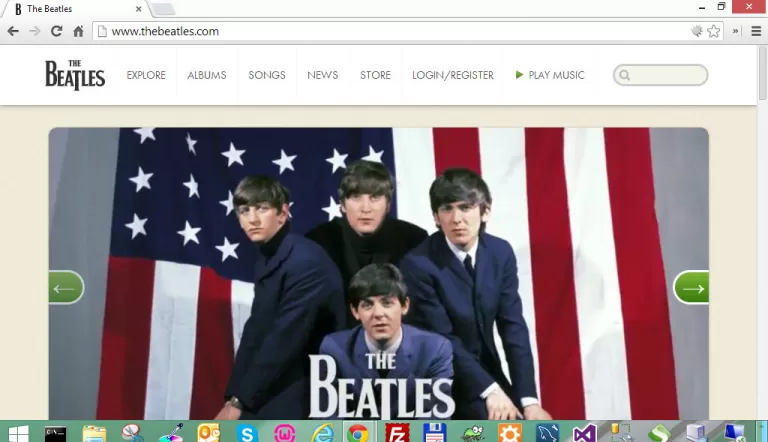Open the blue floppy disk icon in taskbar
The height and width of the screenshot is (442, 768).
tap(434, 433)
